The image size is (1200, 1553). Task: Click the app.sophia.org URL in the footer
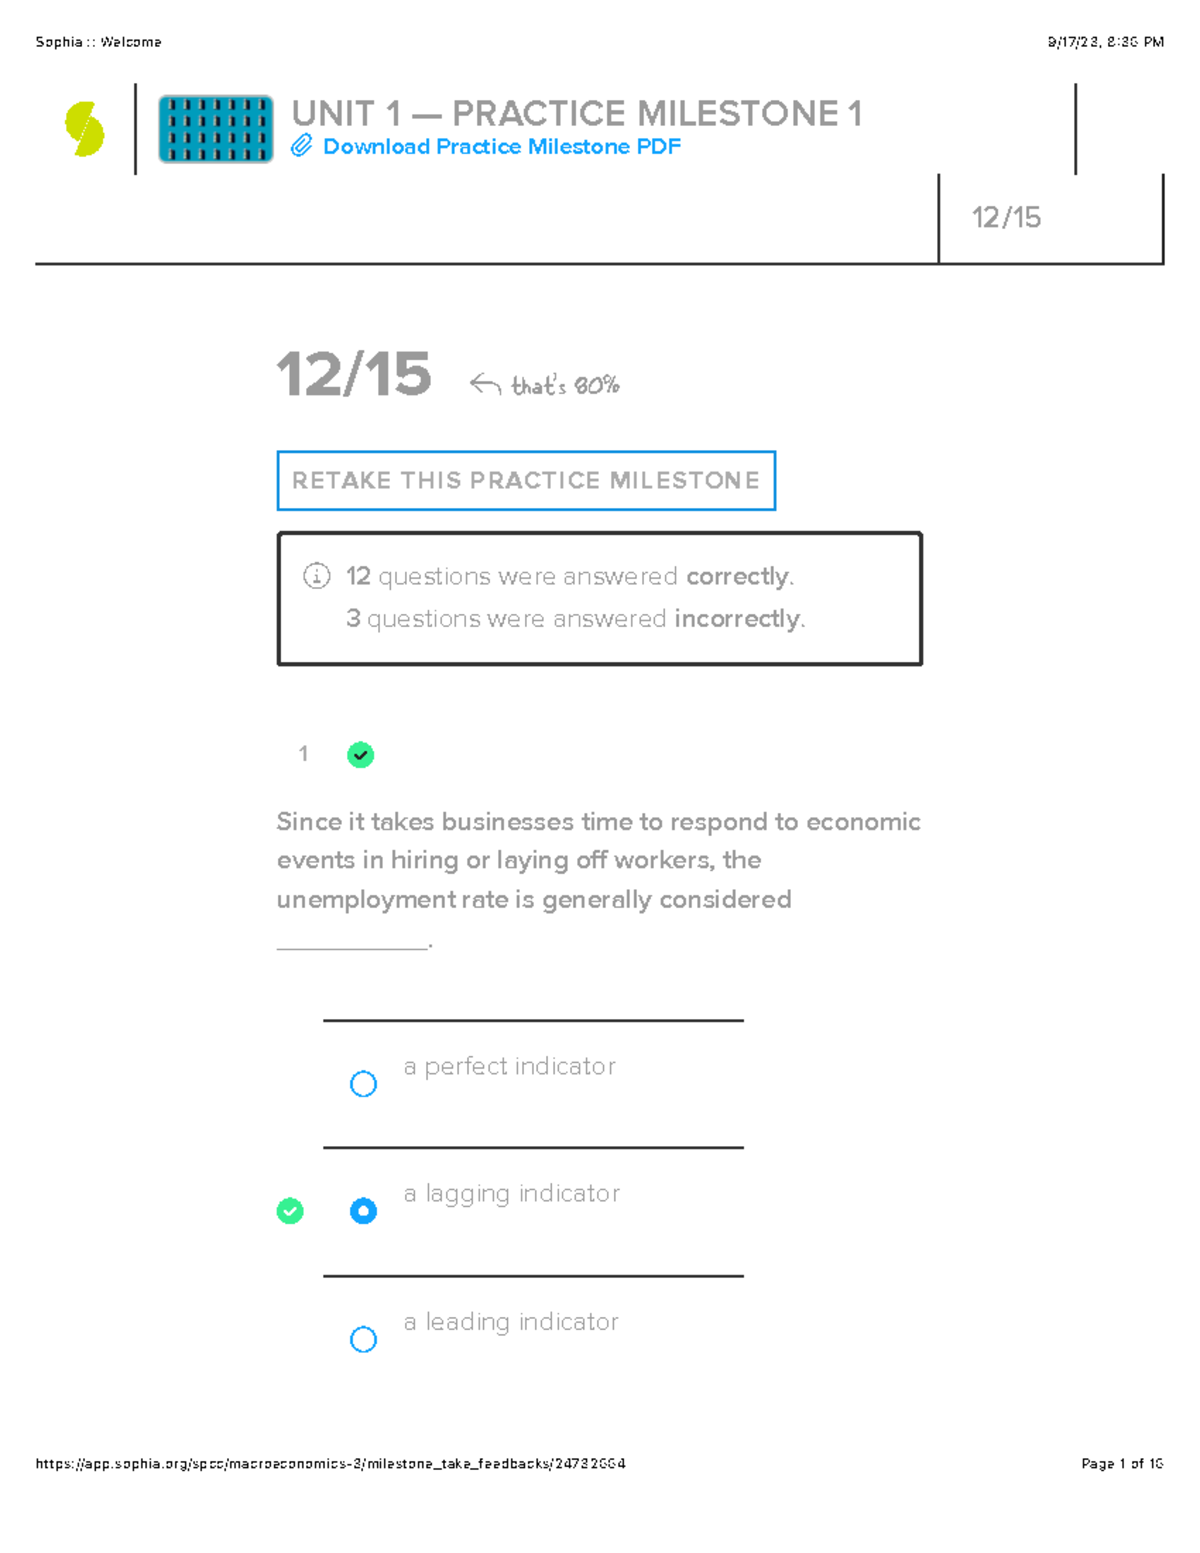point(330,1463)
